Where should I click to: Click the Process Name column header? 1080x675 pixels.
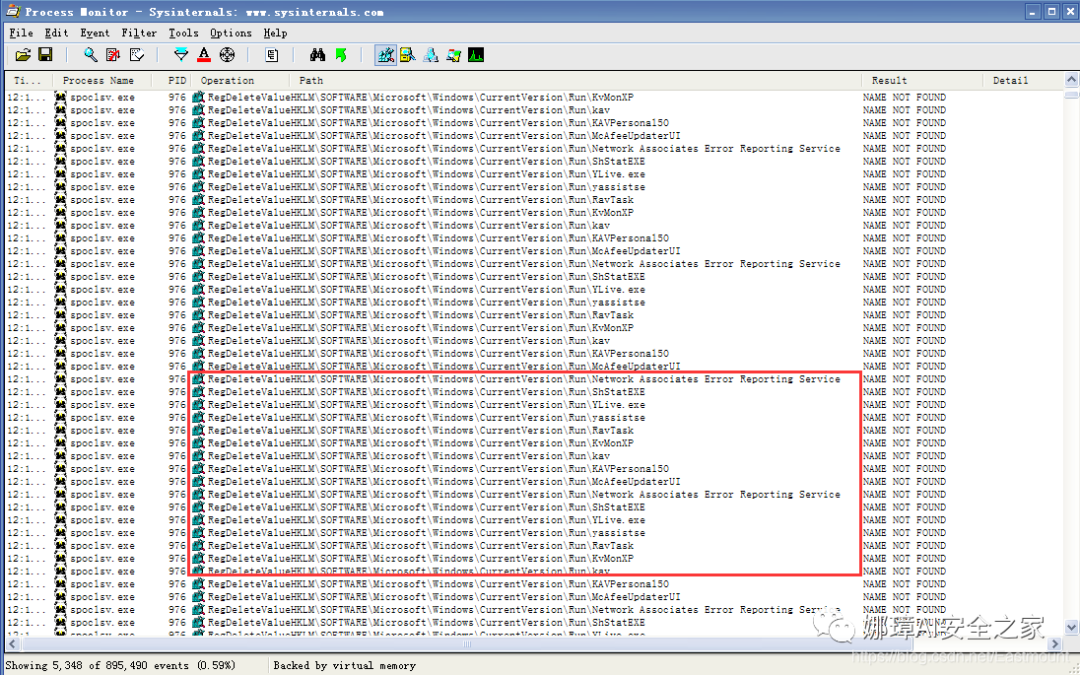[x=103, y=81]
